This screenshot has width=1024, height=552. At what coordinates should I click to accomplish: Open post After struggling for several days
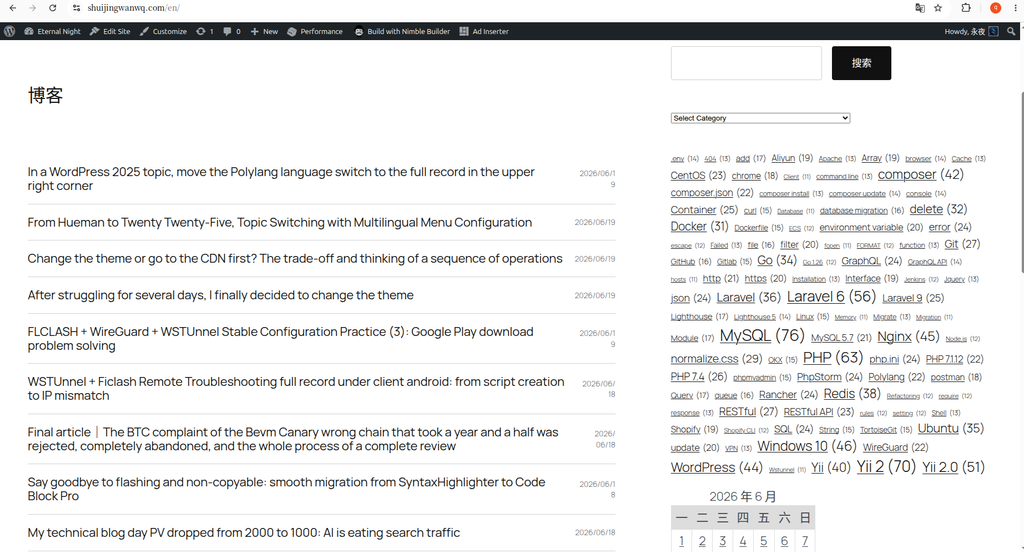[x=220, y=295]
